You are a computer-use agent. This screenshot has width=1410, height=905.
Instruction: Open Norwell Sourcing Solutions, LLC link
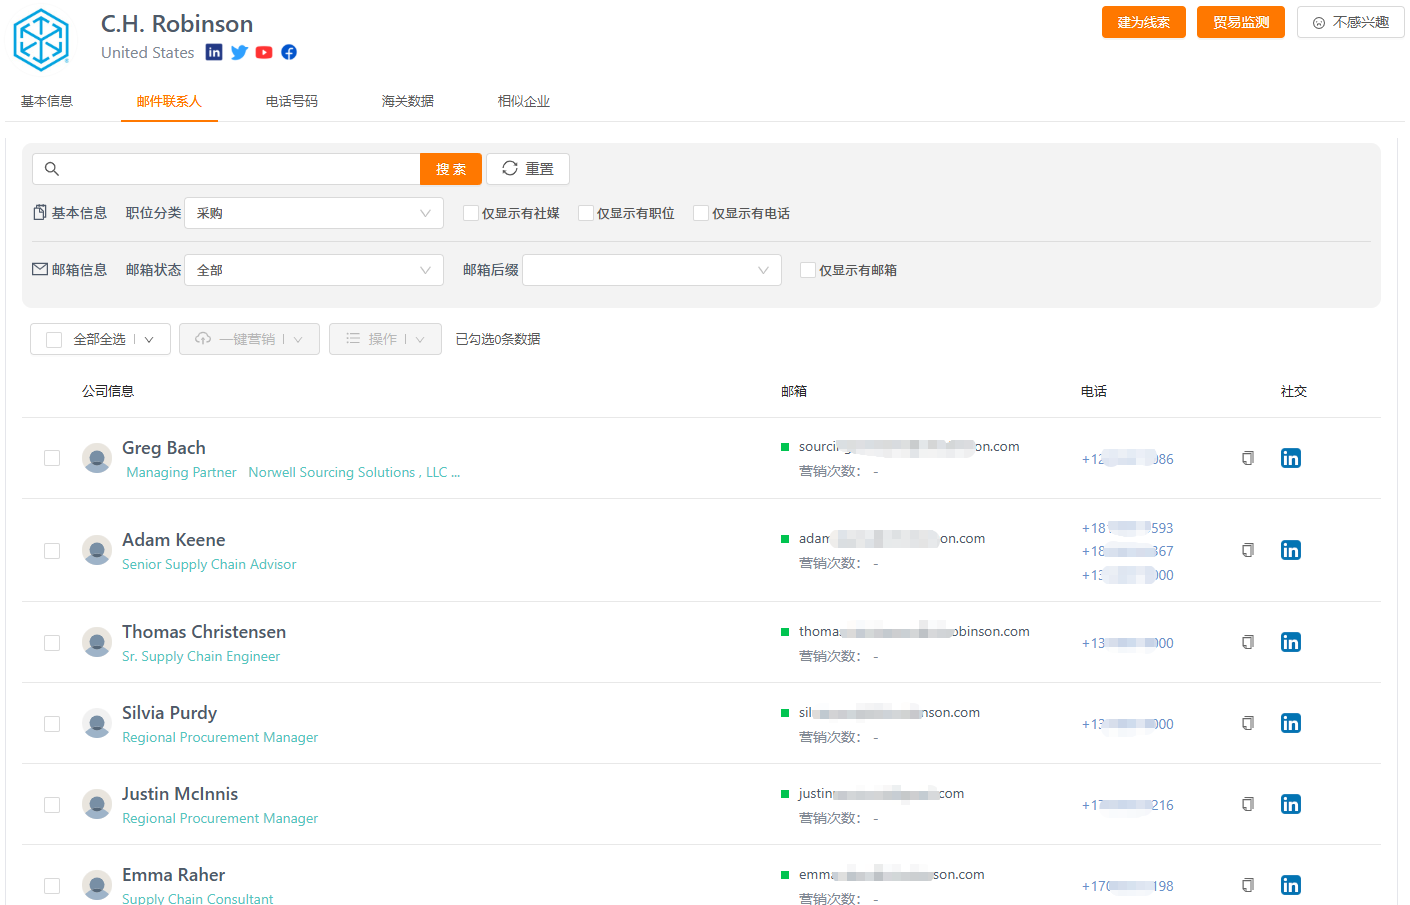click(x=354, y=472)
